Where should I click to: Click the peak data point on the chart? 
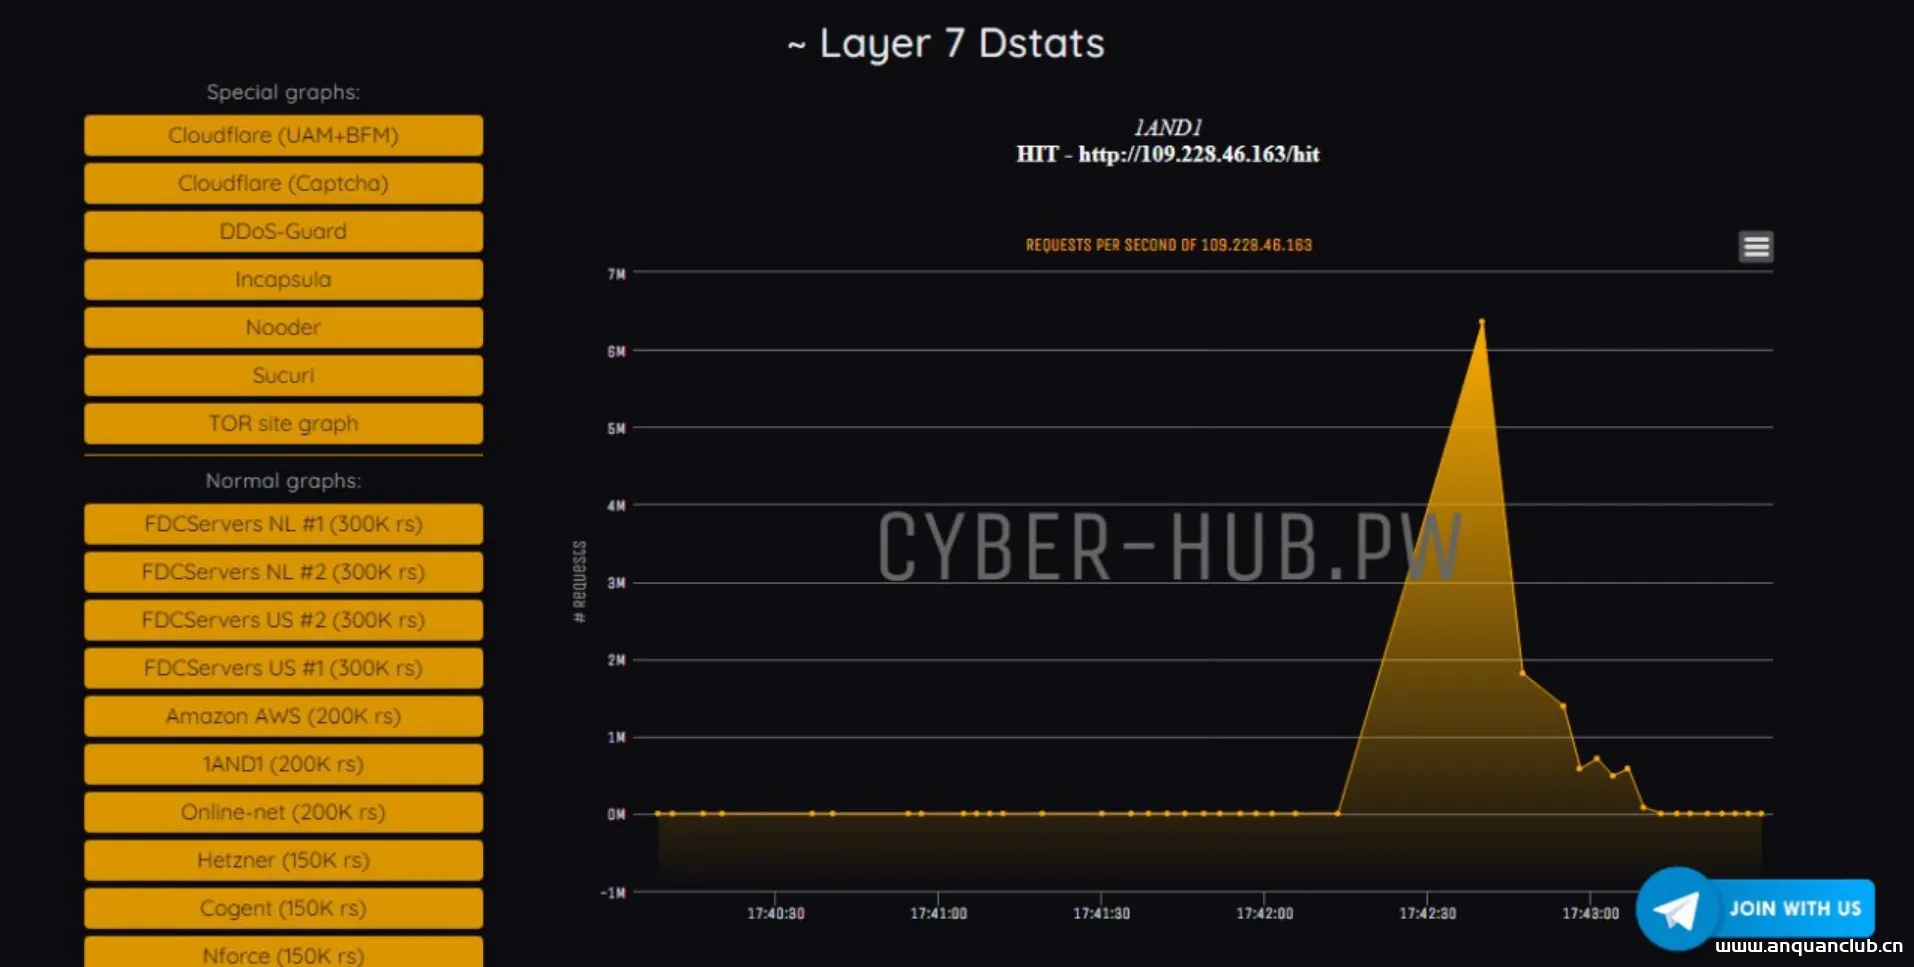coord(1481,321)
